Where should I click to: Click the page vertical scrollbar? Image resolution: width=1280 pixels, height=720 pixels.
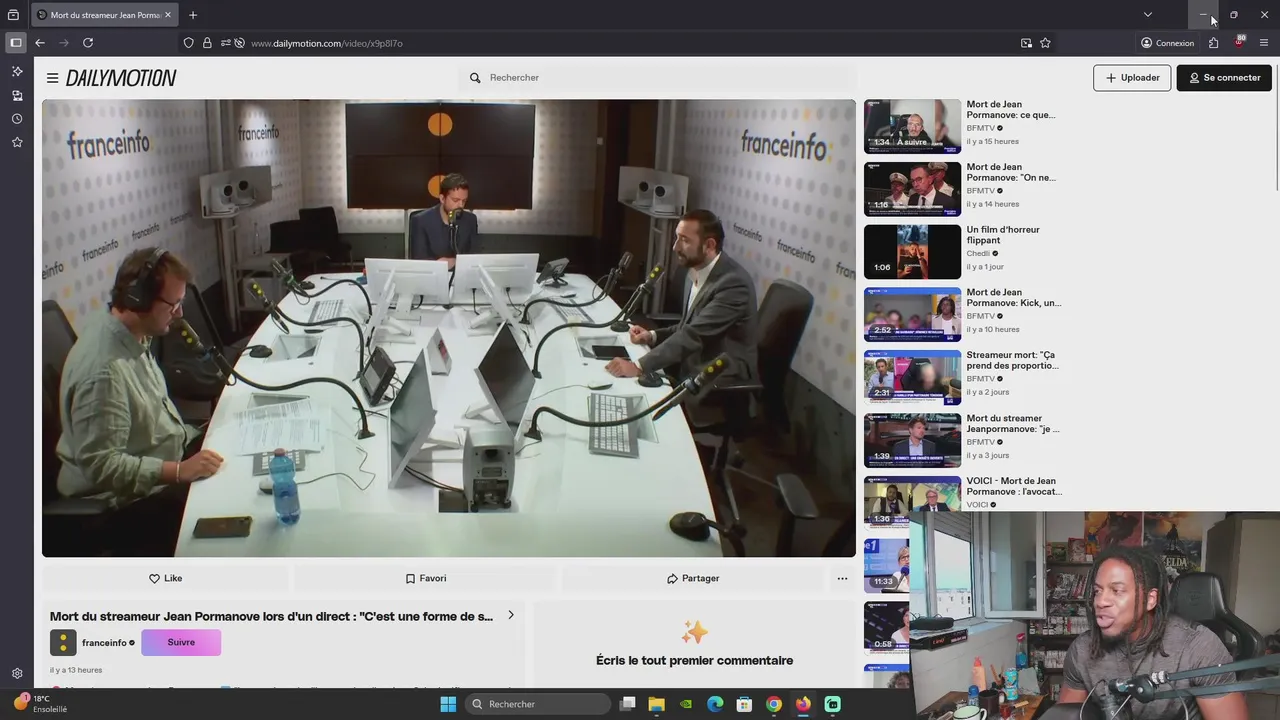click(x=1276, y=130)
